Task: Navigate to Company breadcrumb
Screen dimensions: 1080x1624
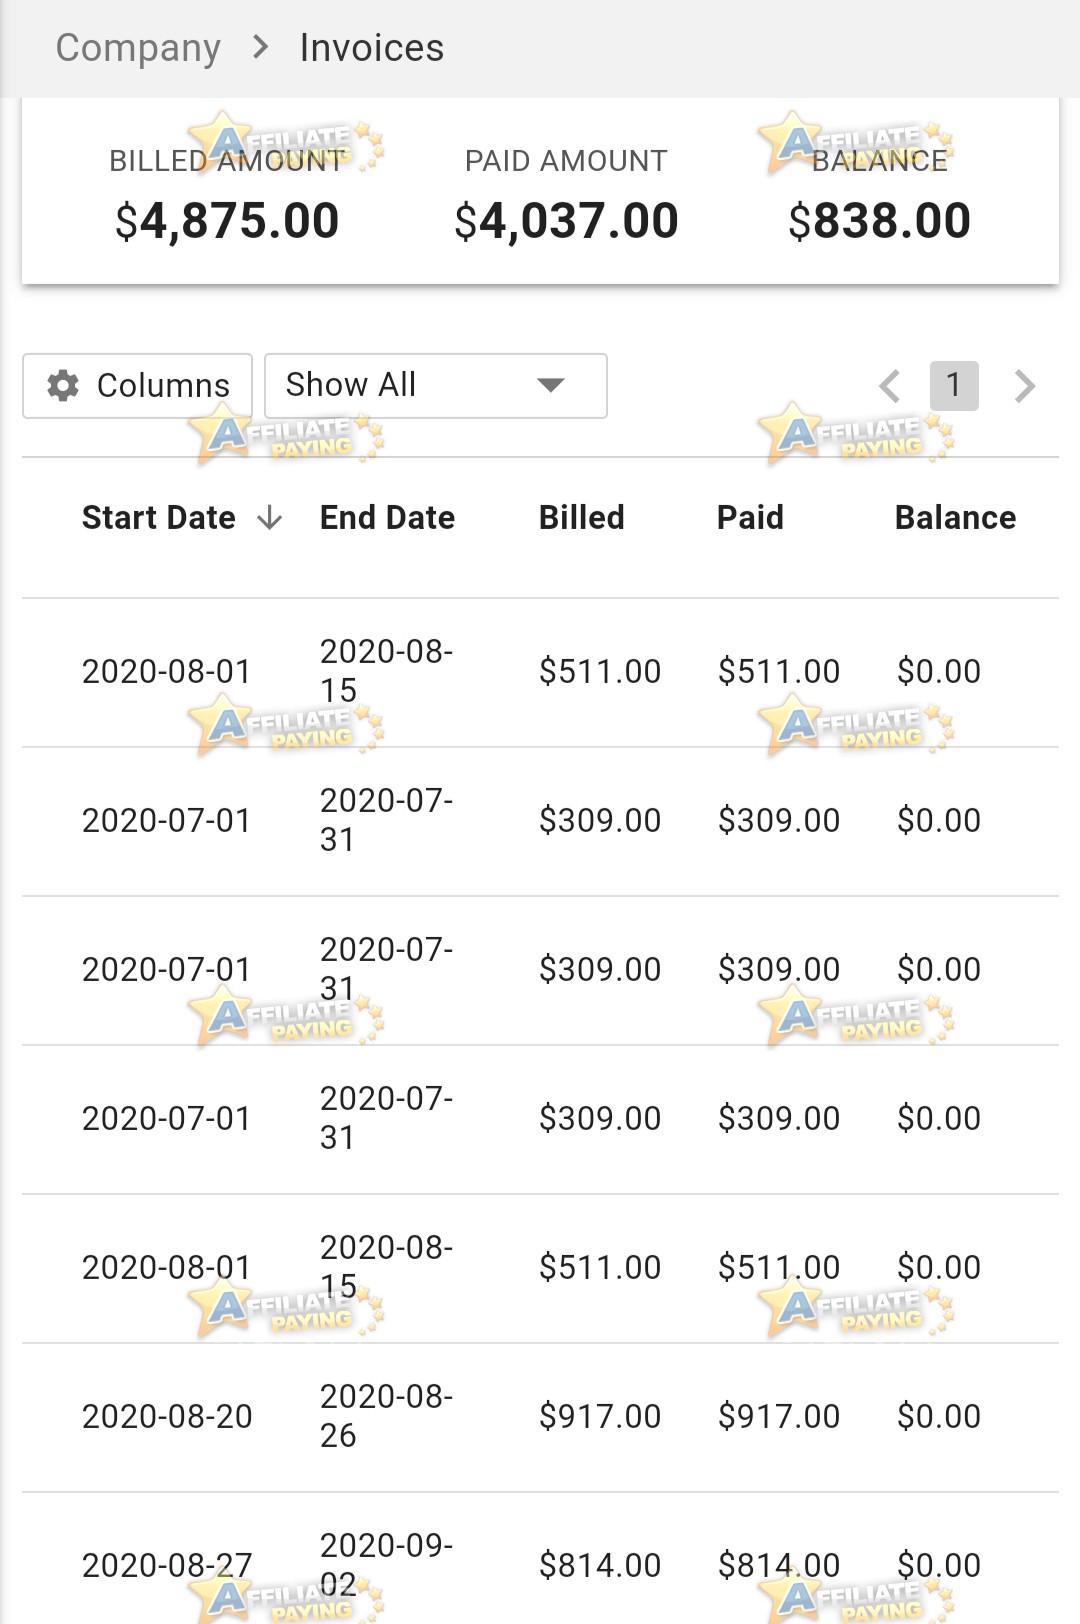Action: pyautogui.click(x=138, y=48)
